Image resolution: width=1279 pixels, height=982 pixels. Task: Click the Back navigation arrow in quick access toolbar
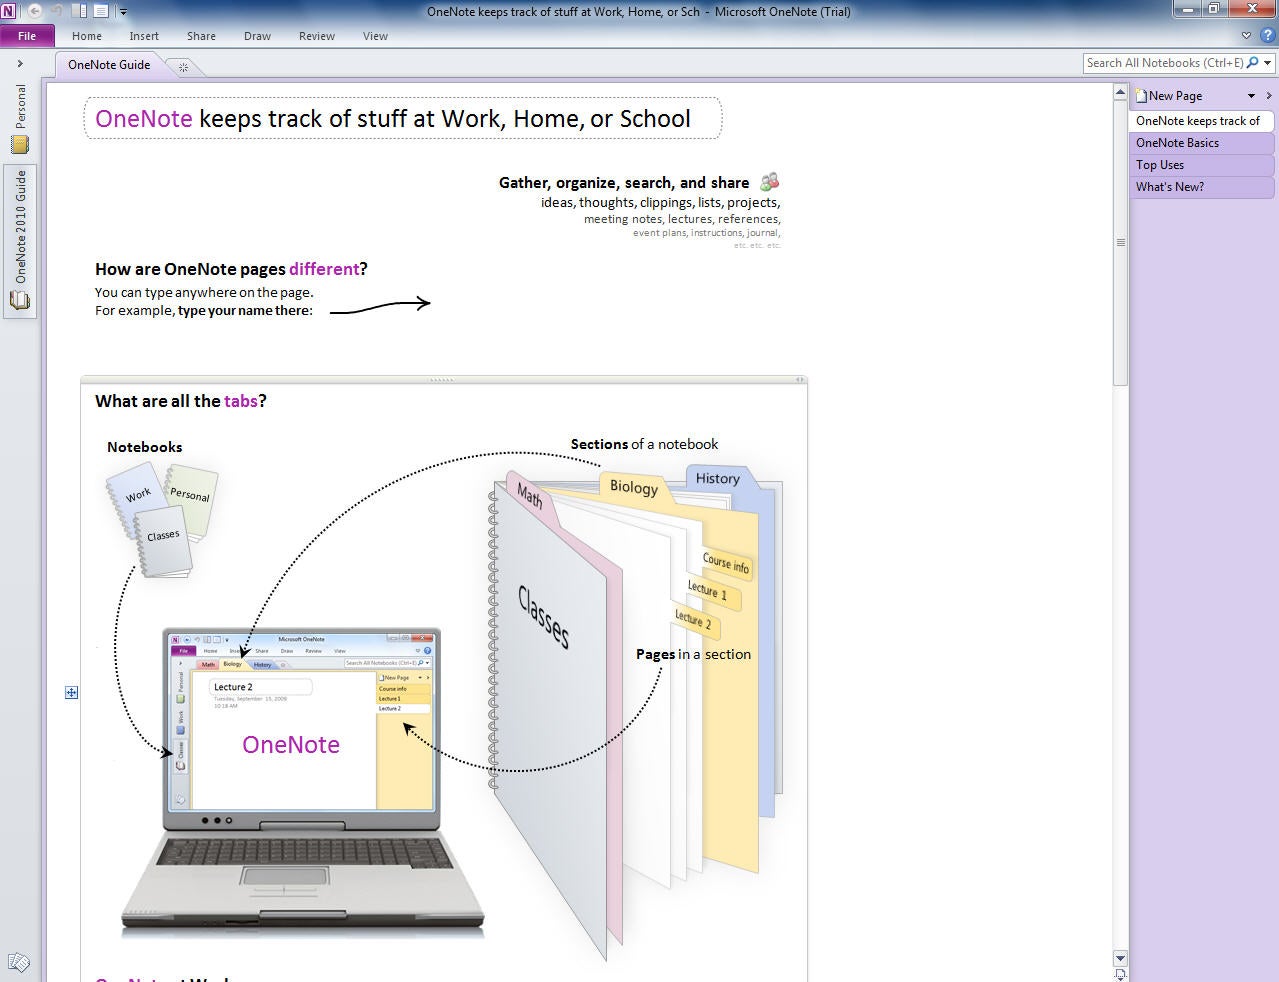(x=34, y=11)
